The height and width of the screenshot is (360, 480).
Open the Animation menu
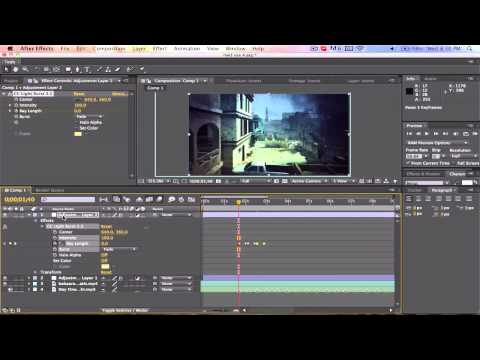click(187, 49)
